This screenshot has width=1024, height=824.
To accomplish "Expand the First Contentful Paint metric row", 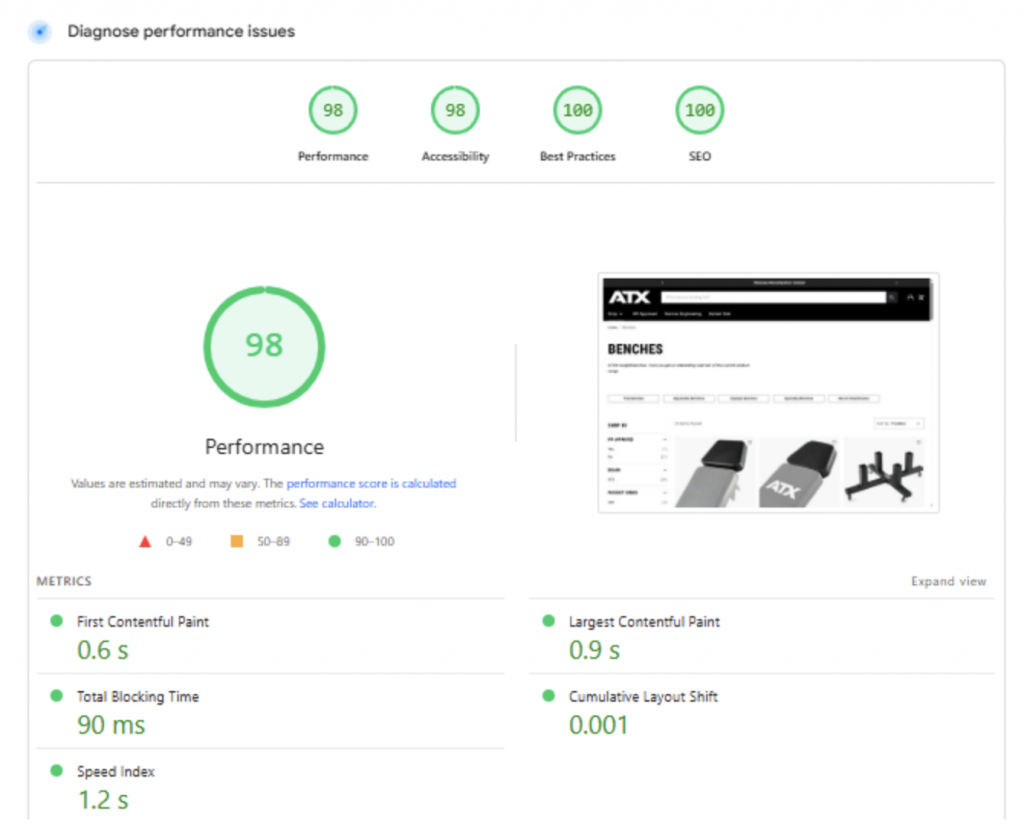I will (270, 636).
